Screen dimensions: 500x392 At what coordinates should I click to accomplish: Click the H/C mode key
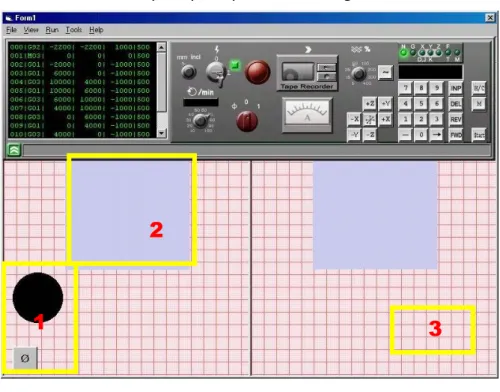point(479,88)
